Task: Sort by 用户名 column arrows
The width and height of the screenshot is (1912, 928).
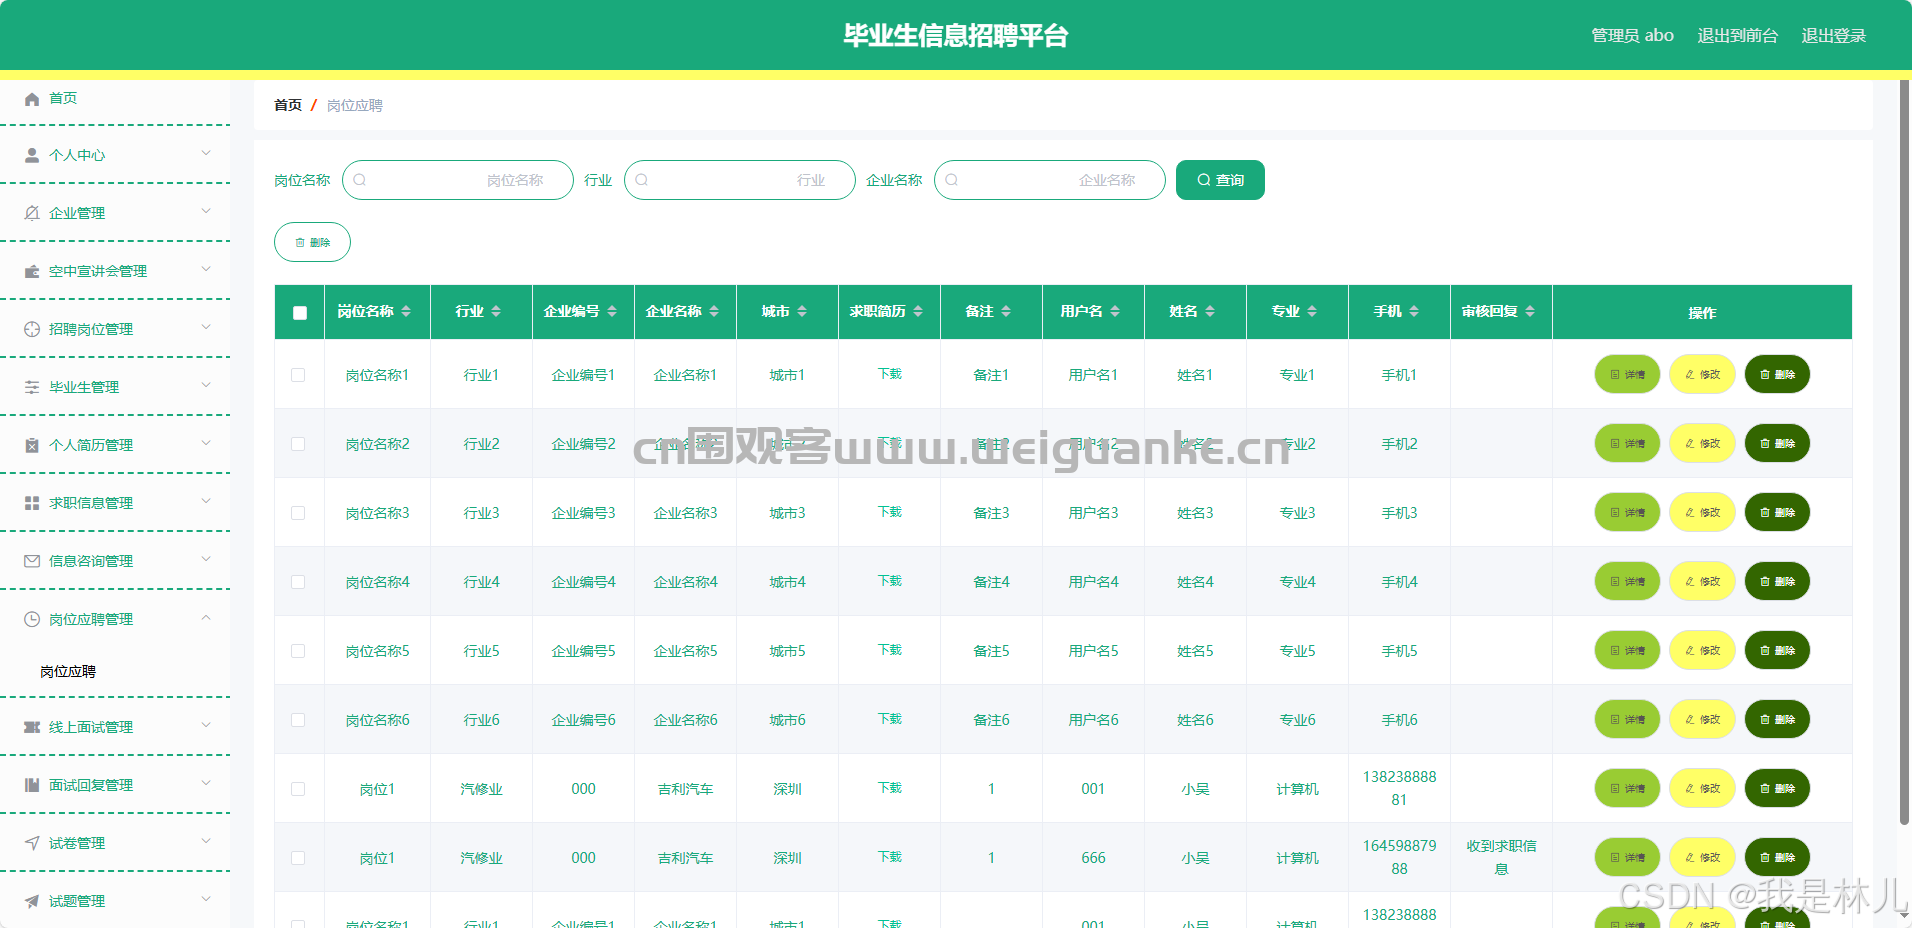Action: pos(1115,312)
